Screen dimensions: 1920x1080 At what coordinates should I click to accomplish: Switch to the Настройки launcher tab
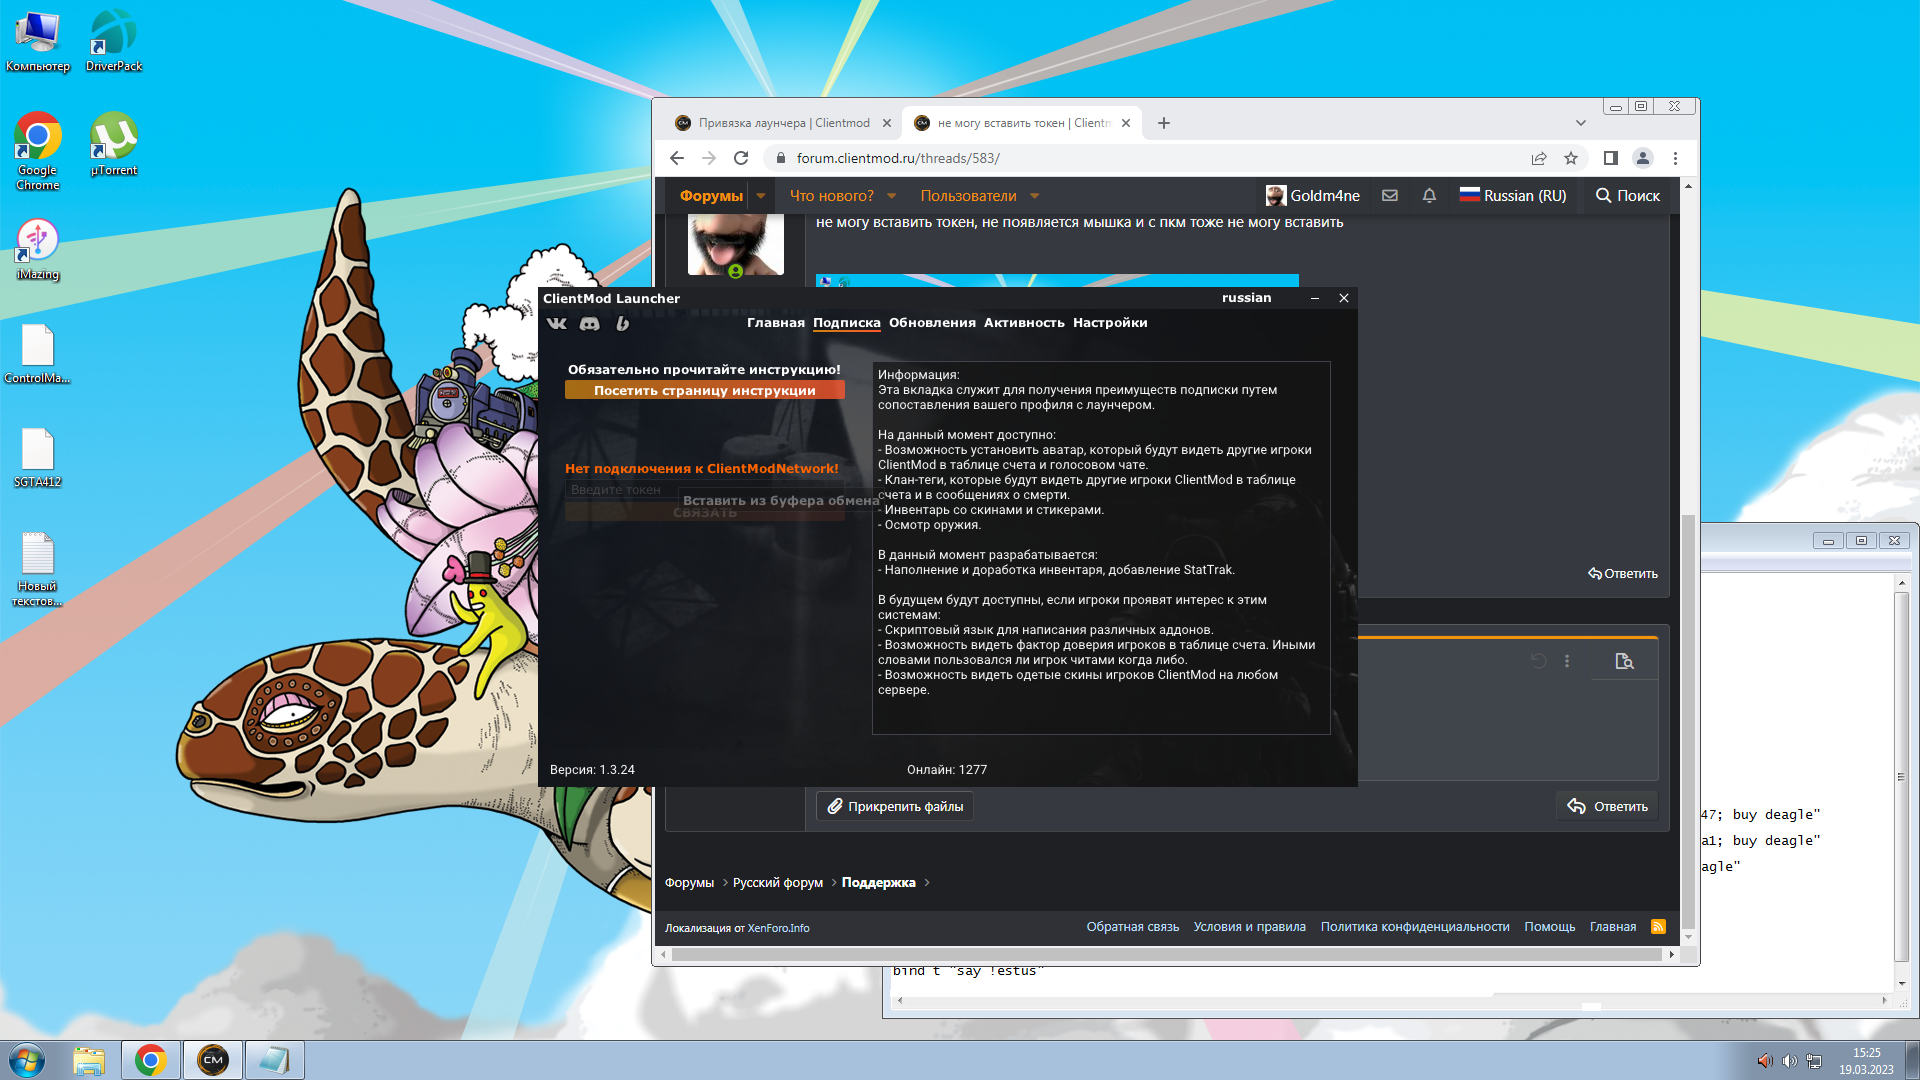(1110, 323)
